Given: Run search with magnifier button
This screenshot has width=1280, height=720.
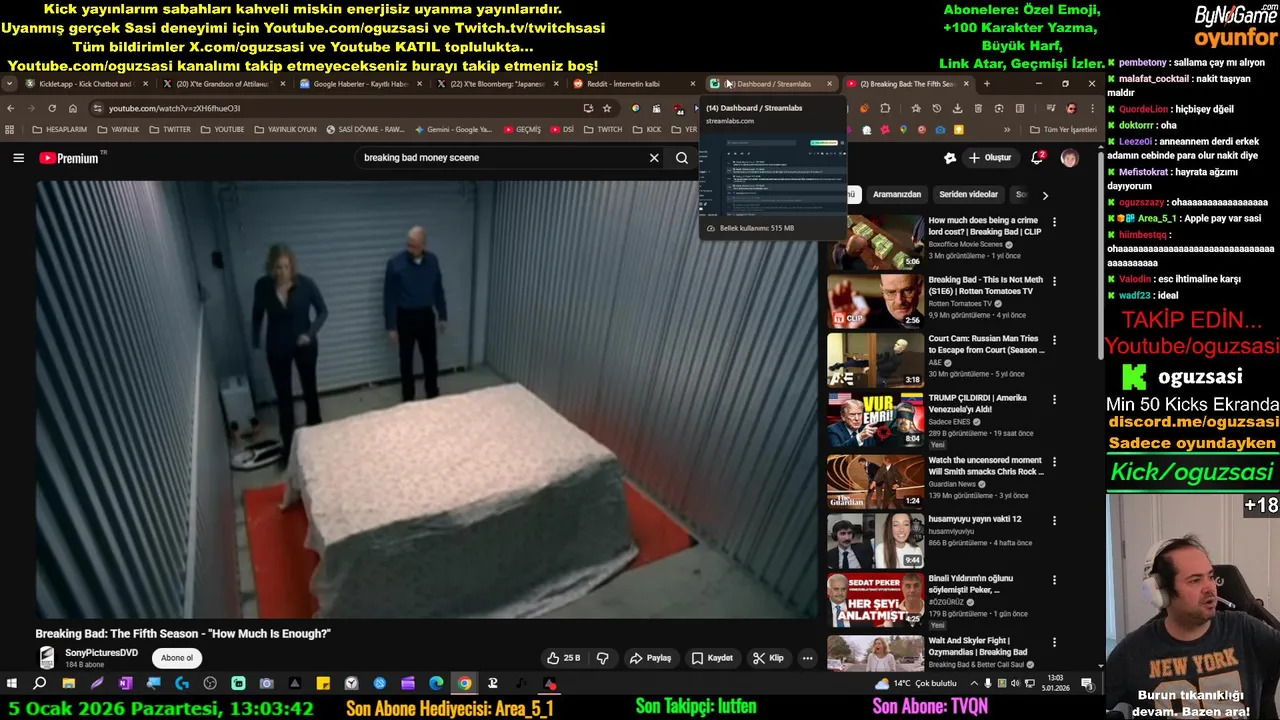Looking at the screenshot, I should [x=682, y=158].
